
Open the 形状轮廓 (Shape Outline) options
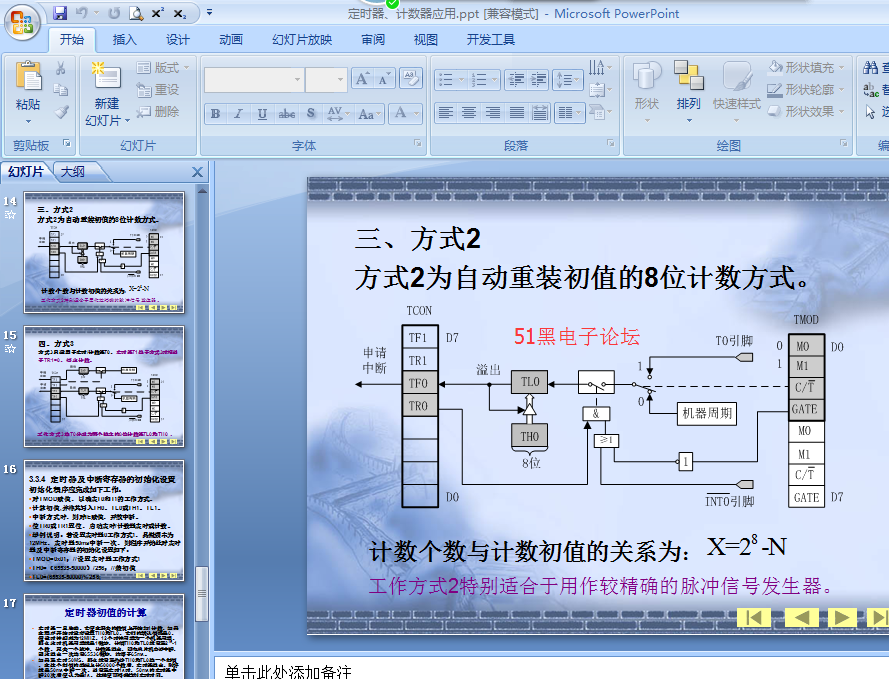806,90
